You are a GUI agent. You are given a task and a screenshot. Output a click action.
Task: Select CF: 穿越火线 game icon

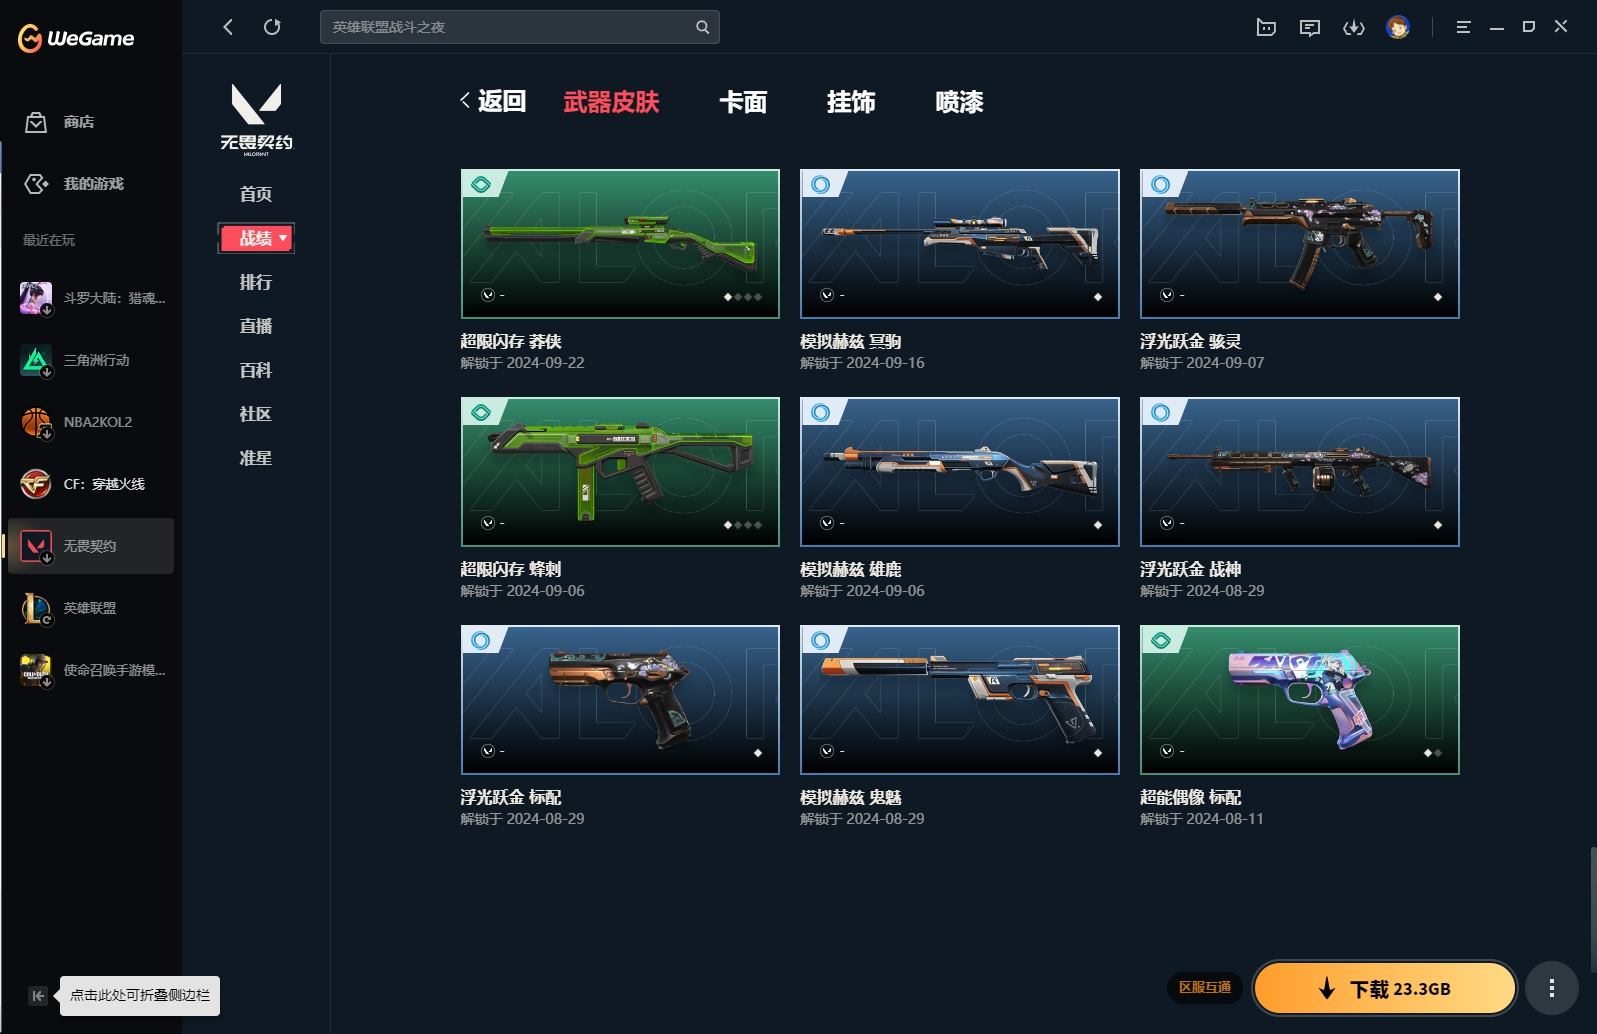click(x=36, y=484)
